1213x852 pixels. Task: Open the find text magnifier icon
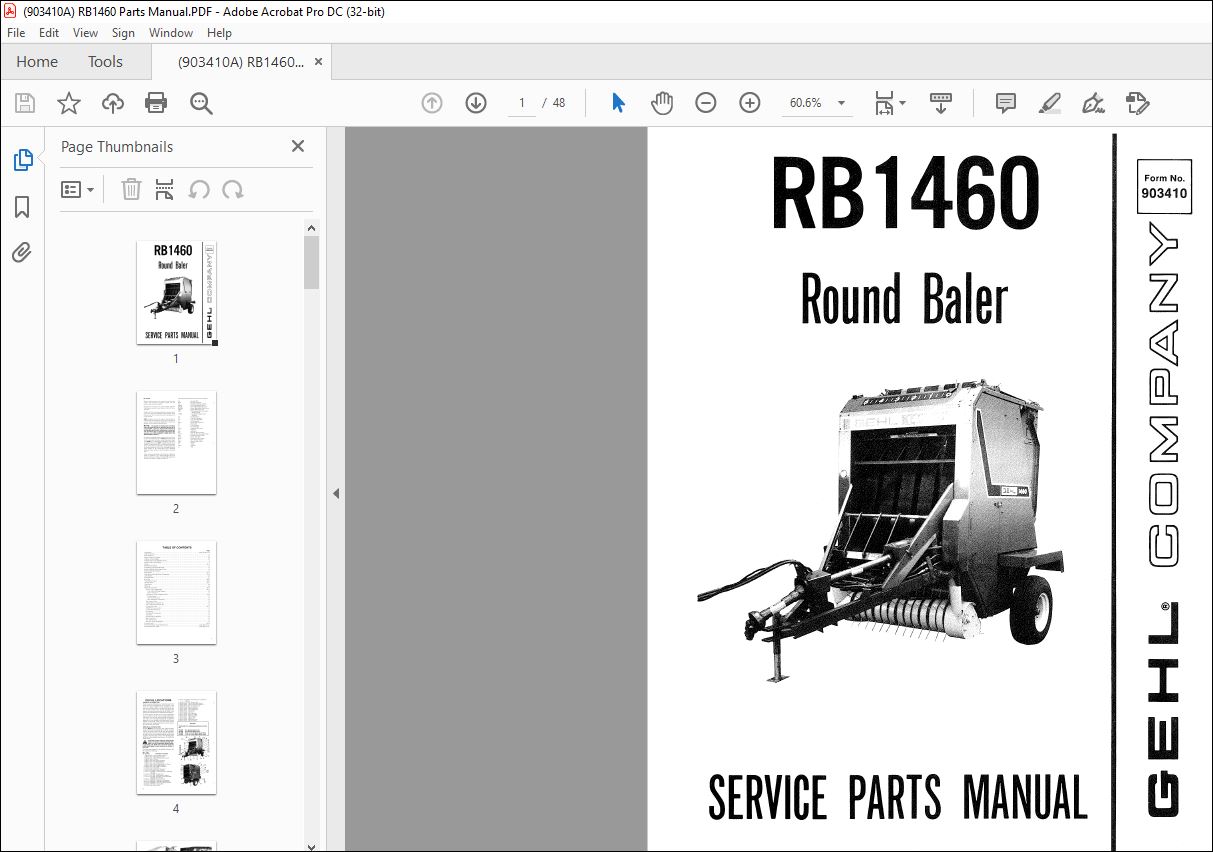click(x=201, y=103)
